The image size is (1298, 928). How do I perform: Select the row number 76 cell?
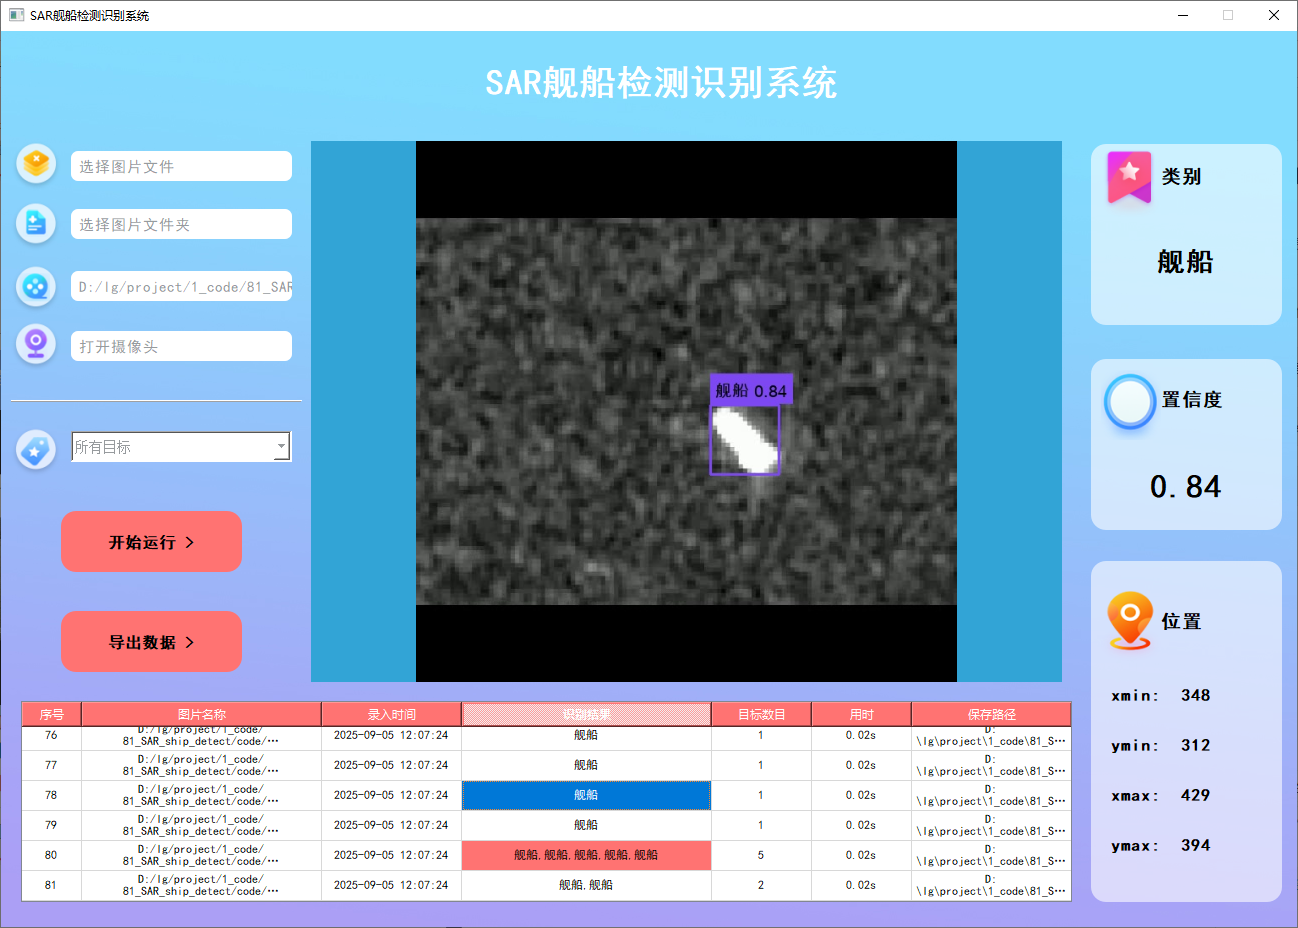coord(51,736)
